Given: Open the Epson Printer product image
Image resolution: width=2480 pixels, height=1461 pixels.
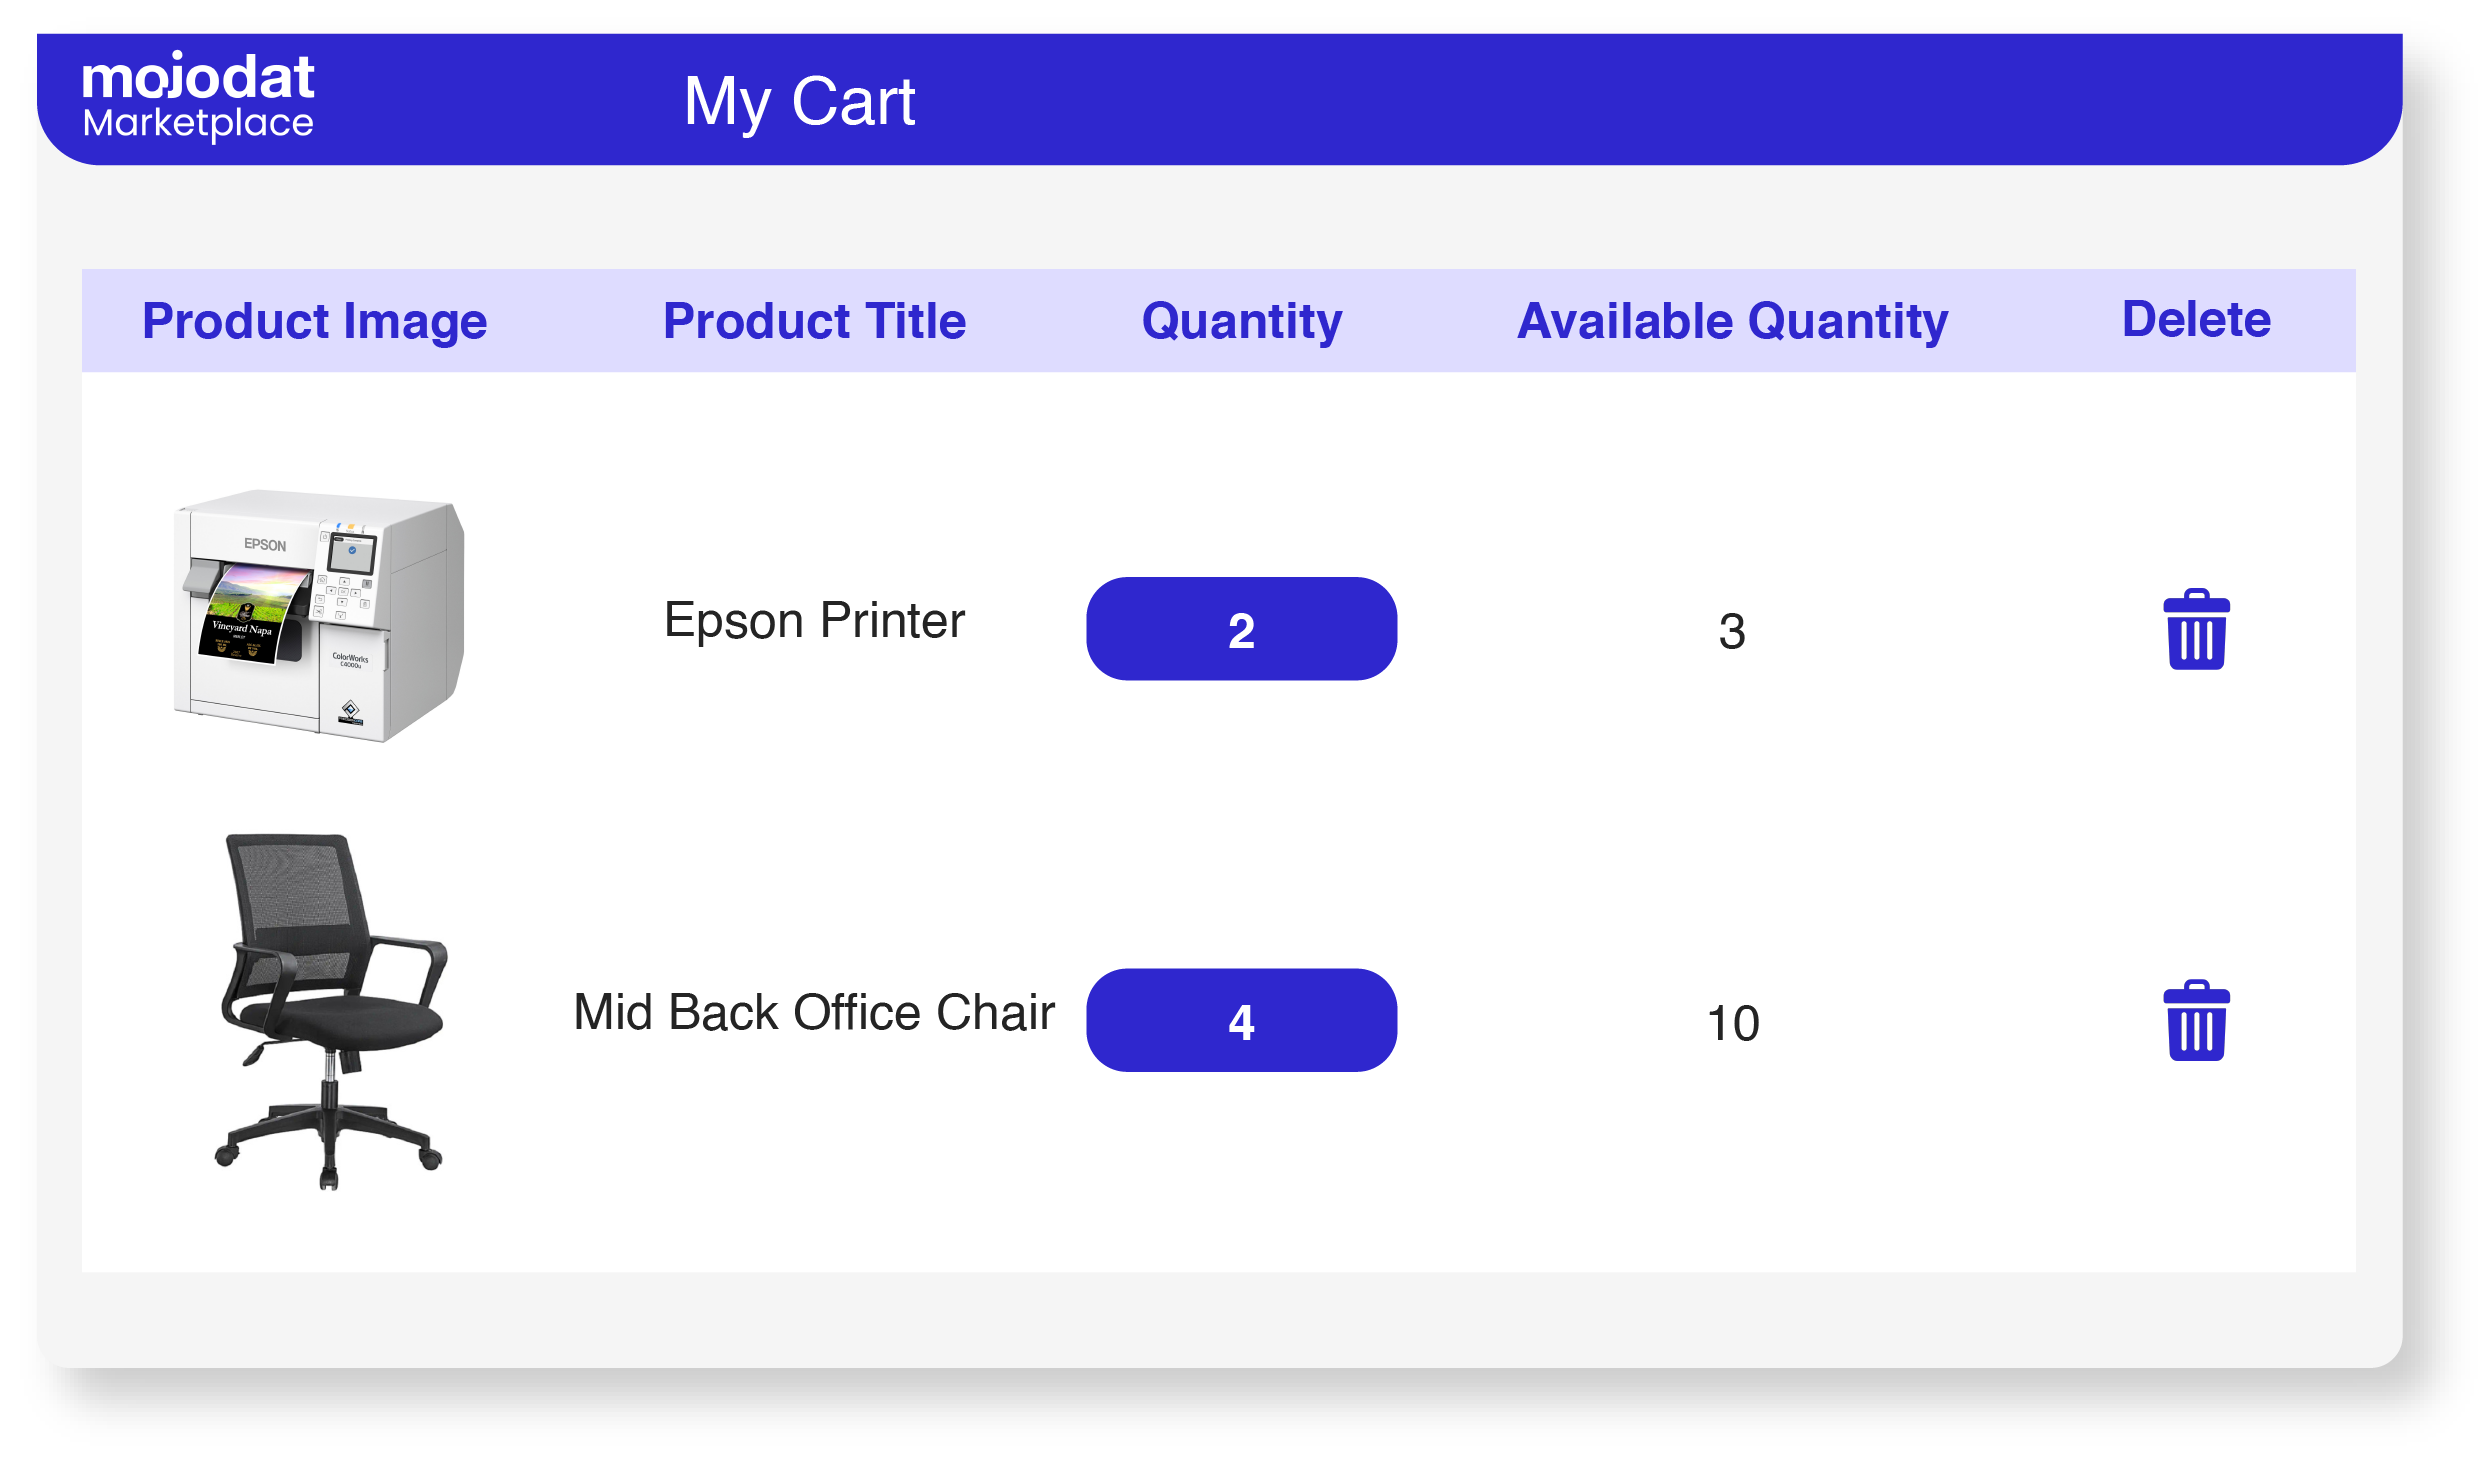Looking at the screenshot, I should click(318, 615).
